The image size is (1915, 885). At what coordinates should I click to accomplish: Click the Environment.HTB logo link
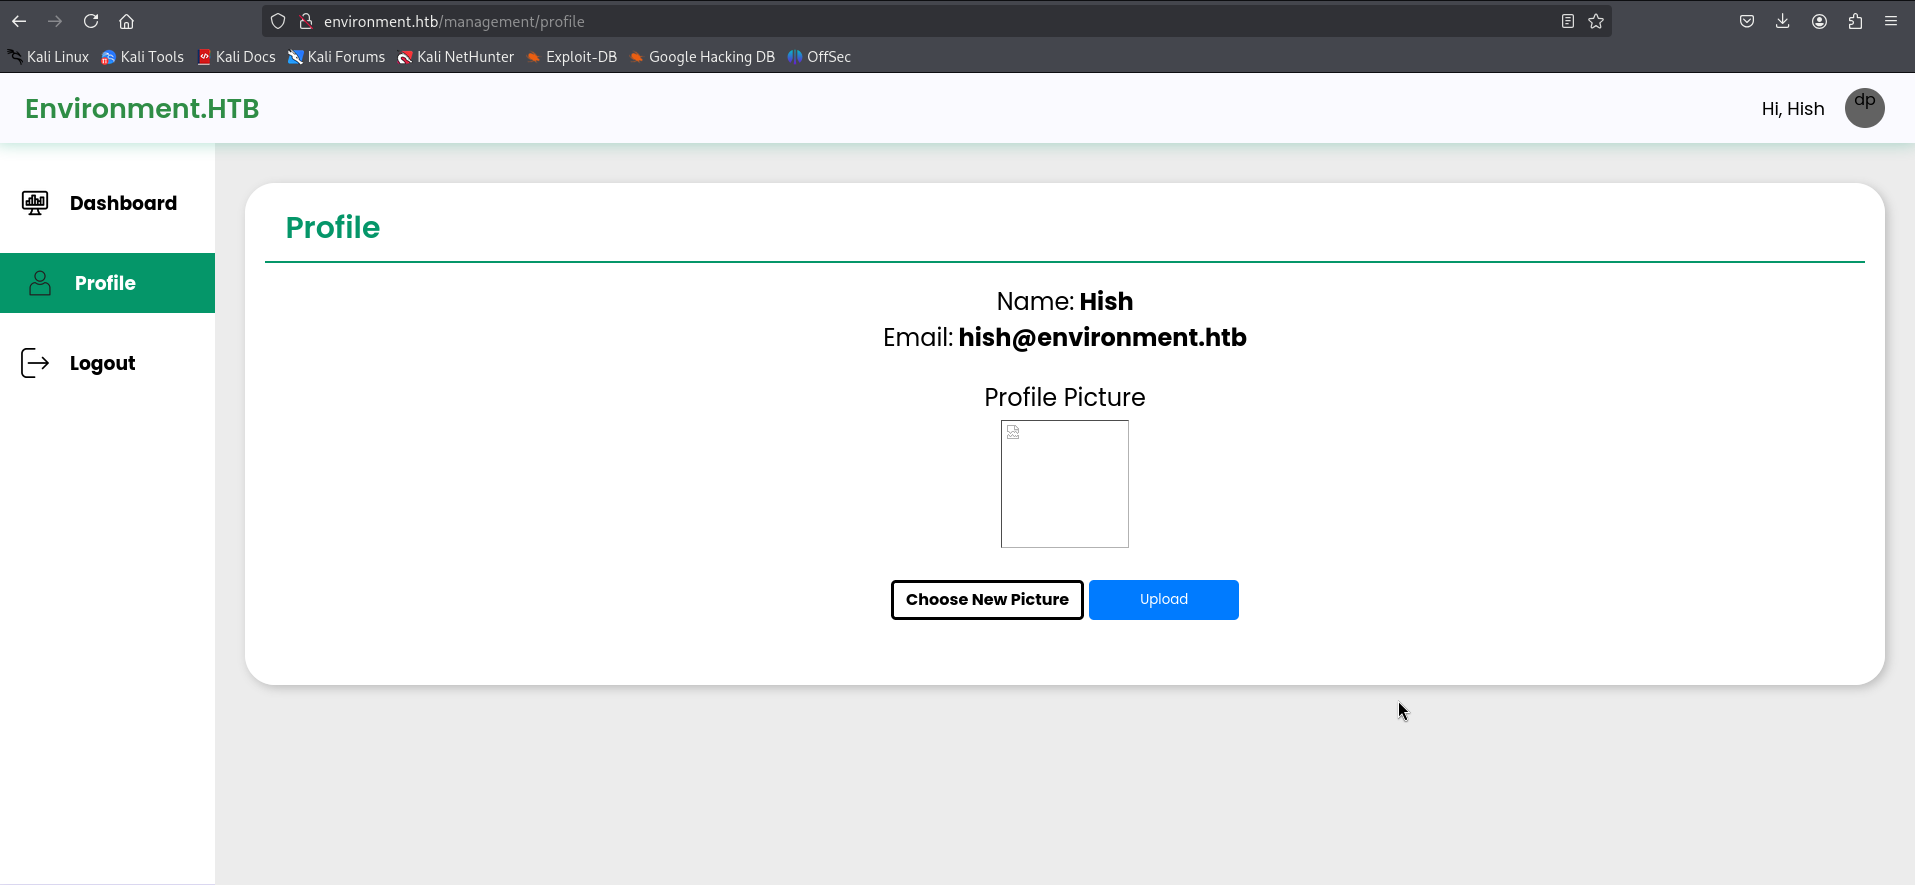click(142, 108)
